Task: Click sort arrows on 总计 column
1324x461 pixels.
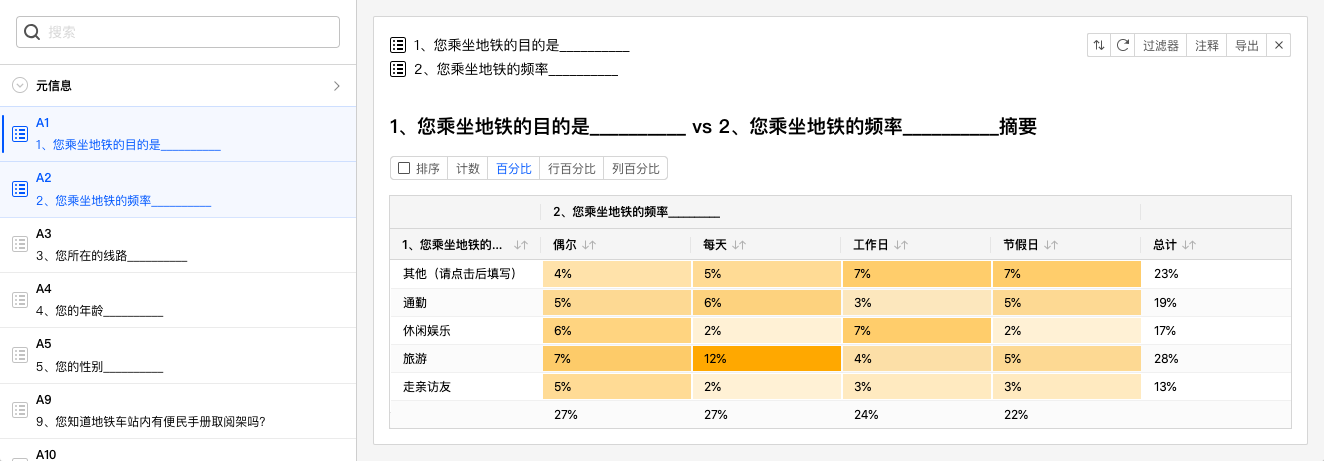Action: click(x=1188, y=245)
